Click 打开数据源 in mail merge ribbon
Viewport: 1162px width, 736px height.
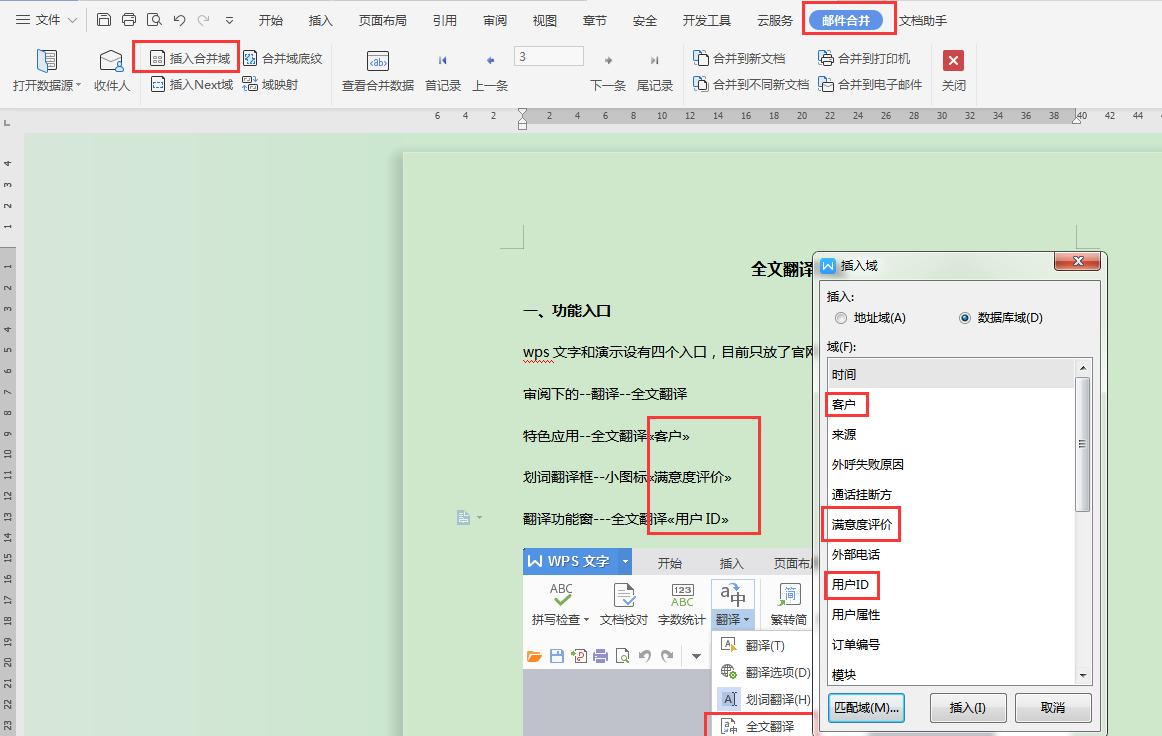pyautogui.click(x=47, y=70)
